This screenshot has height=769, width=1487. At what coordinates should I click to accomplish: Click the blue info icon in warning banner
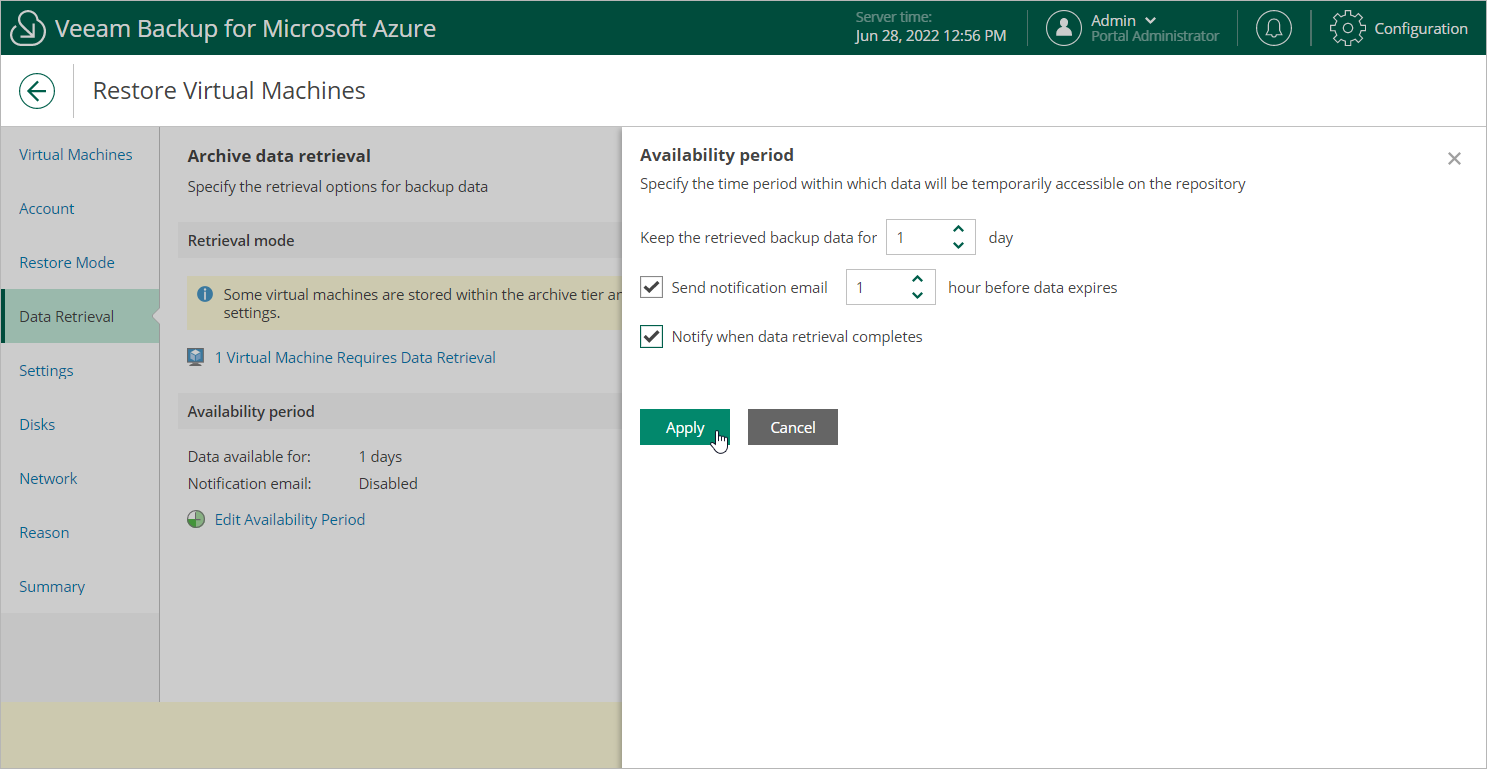point(205,295)
